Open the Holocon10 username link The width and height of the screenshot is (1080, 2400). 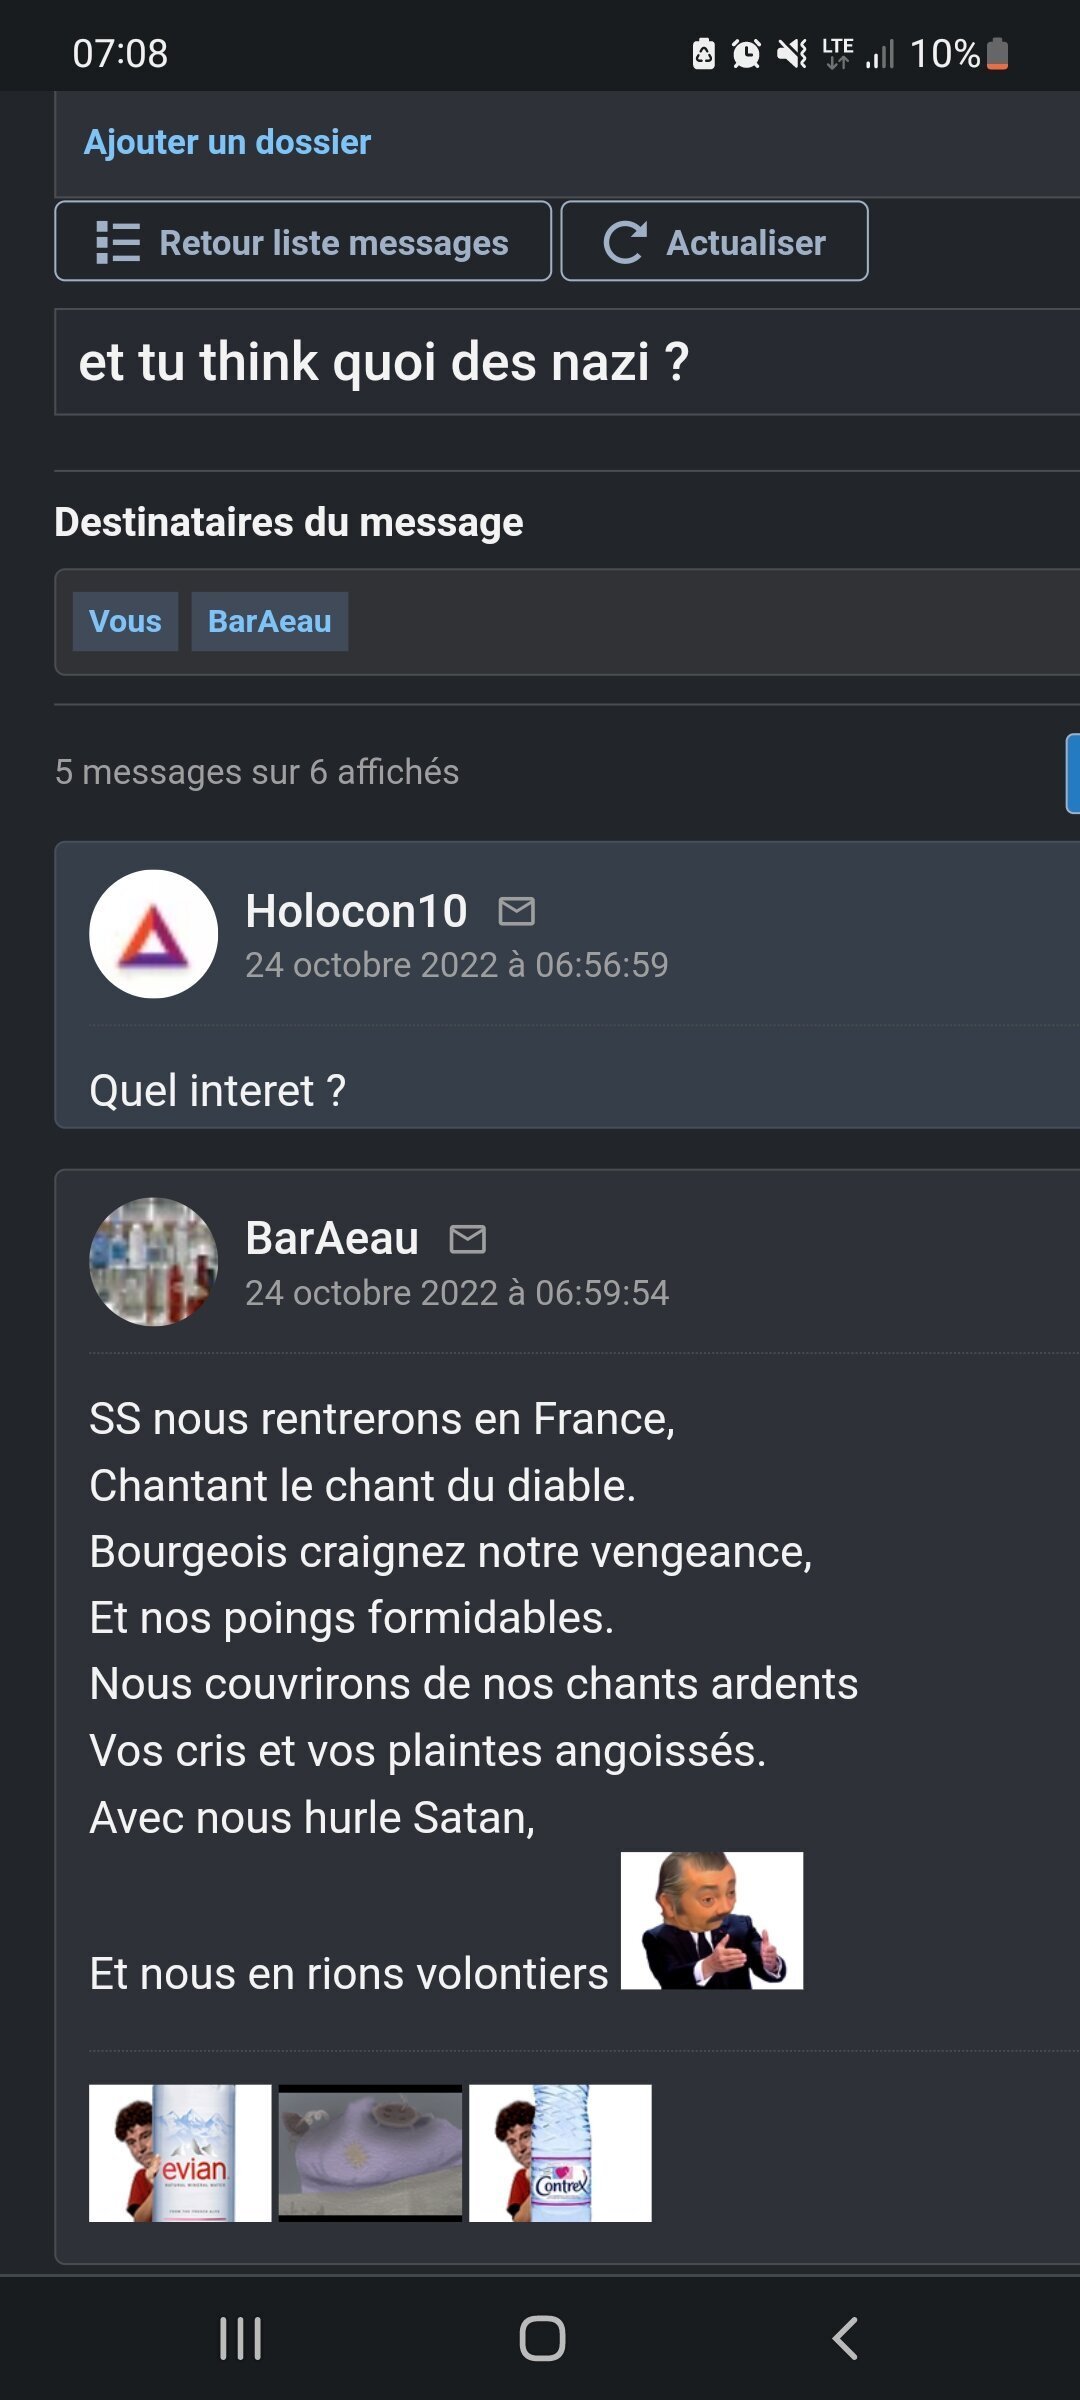356,911
